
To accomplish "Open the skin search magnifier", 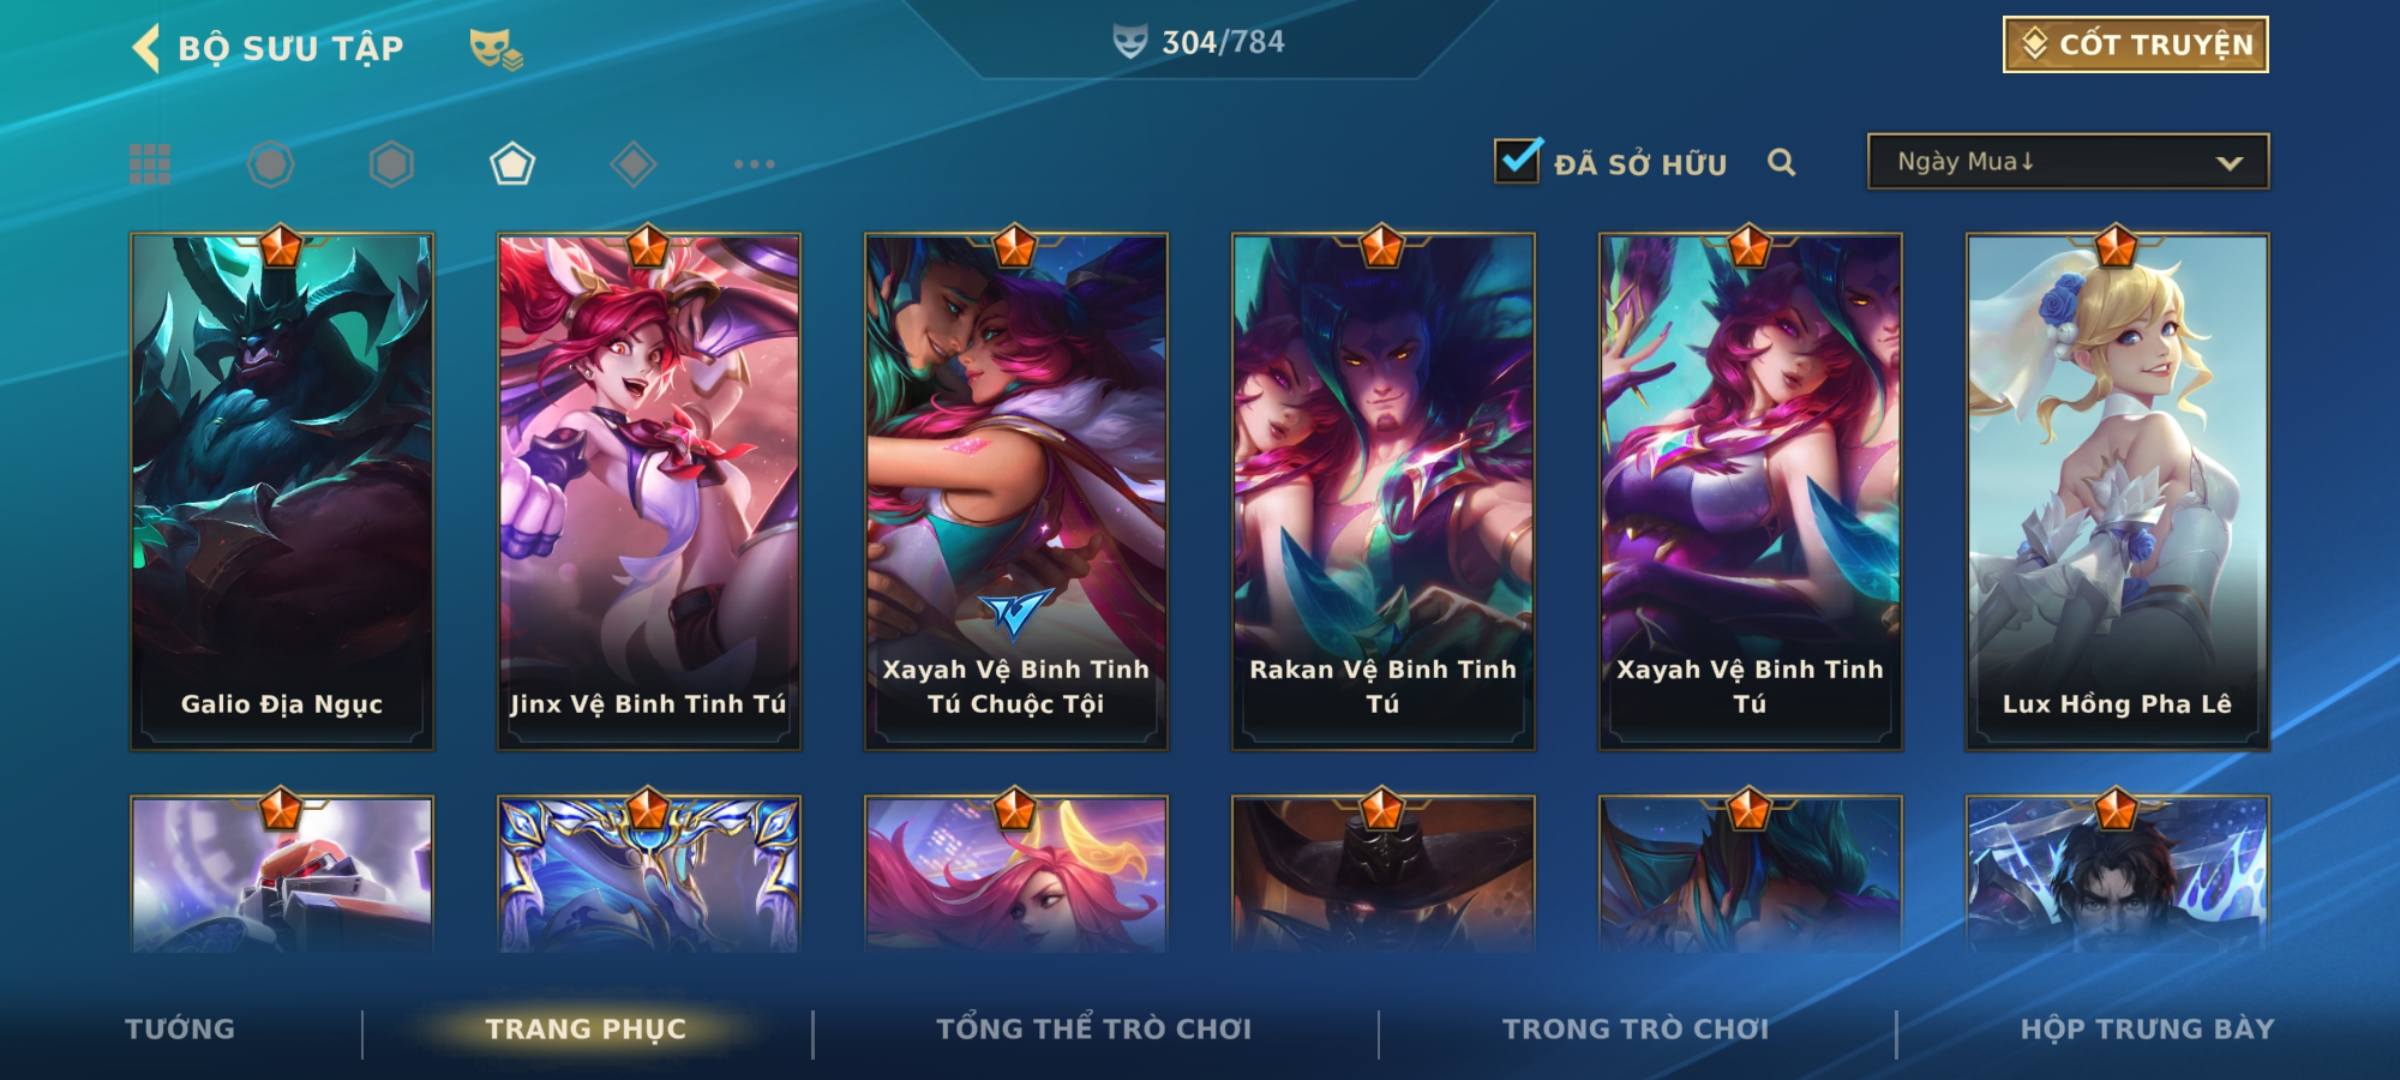I will pos(1781,162).
